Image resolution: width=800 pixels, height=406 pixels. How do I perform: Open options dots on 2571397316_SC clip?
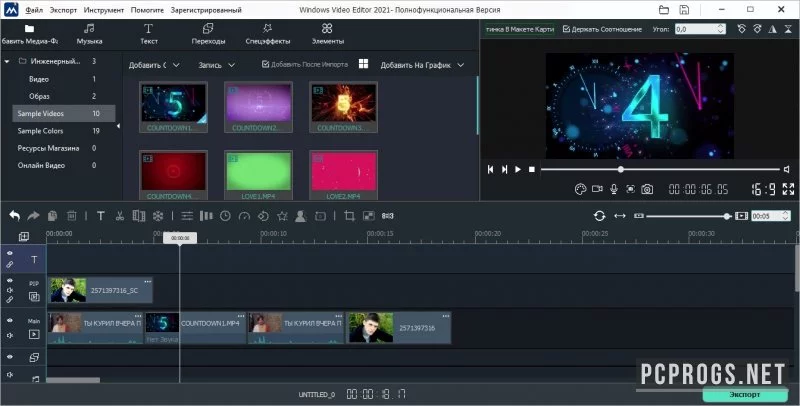point(147,281)
